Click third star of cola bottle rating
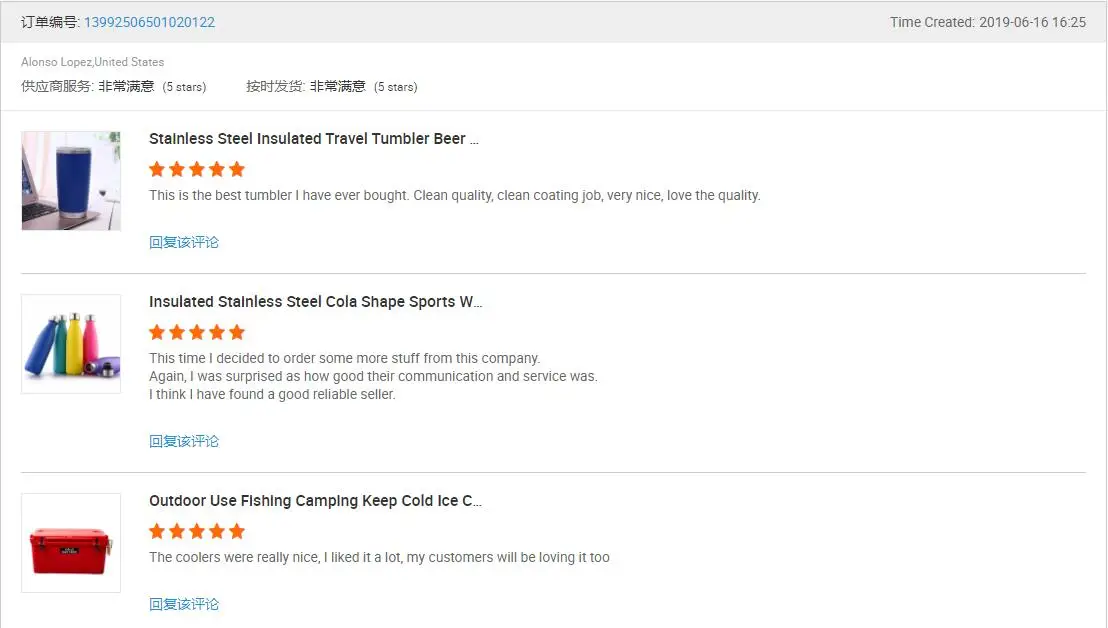The width and height of the screenshot is (1108, 628). (197, 332)
